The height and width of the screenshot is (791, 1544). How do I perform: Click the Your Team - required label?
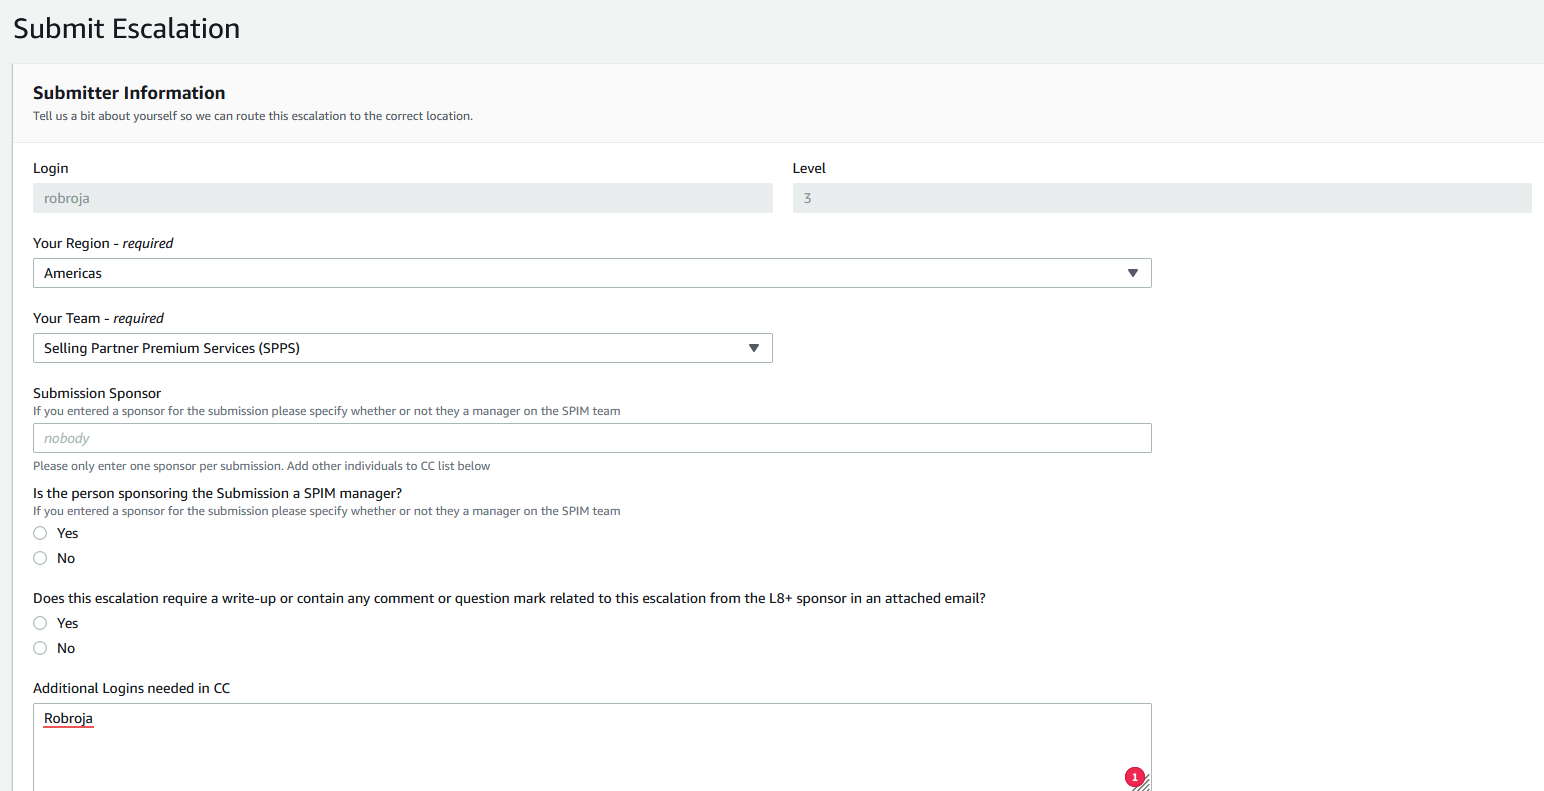click(98, 318)
